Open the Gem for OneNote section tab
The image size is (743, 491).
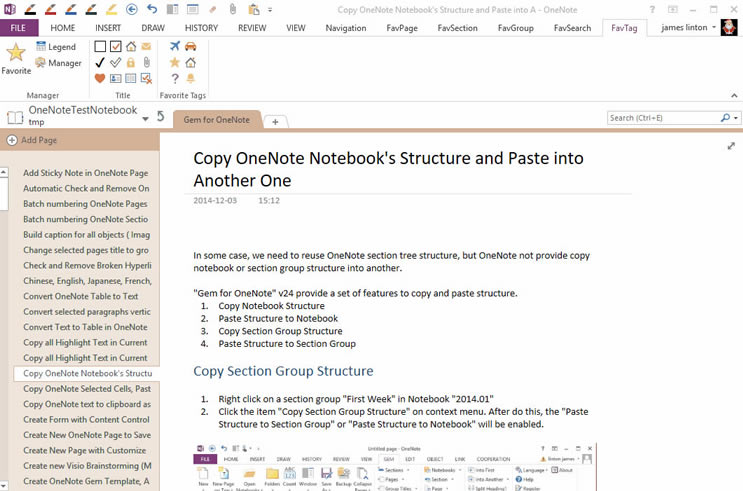click(x=216, y=120)
